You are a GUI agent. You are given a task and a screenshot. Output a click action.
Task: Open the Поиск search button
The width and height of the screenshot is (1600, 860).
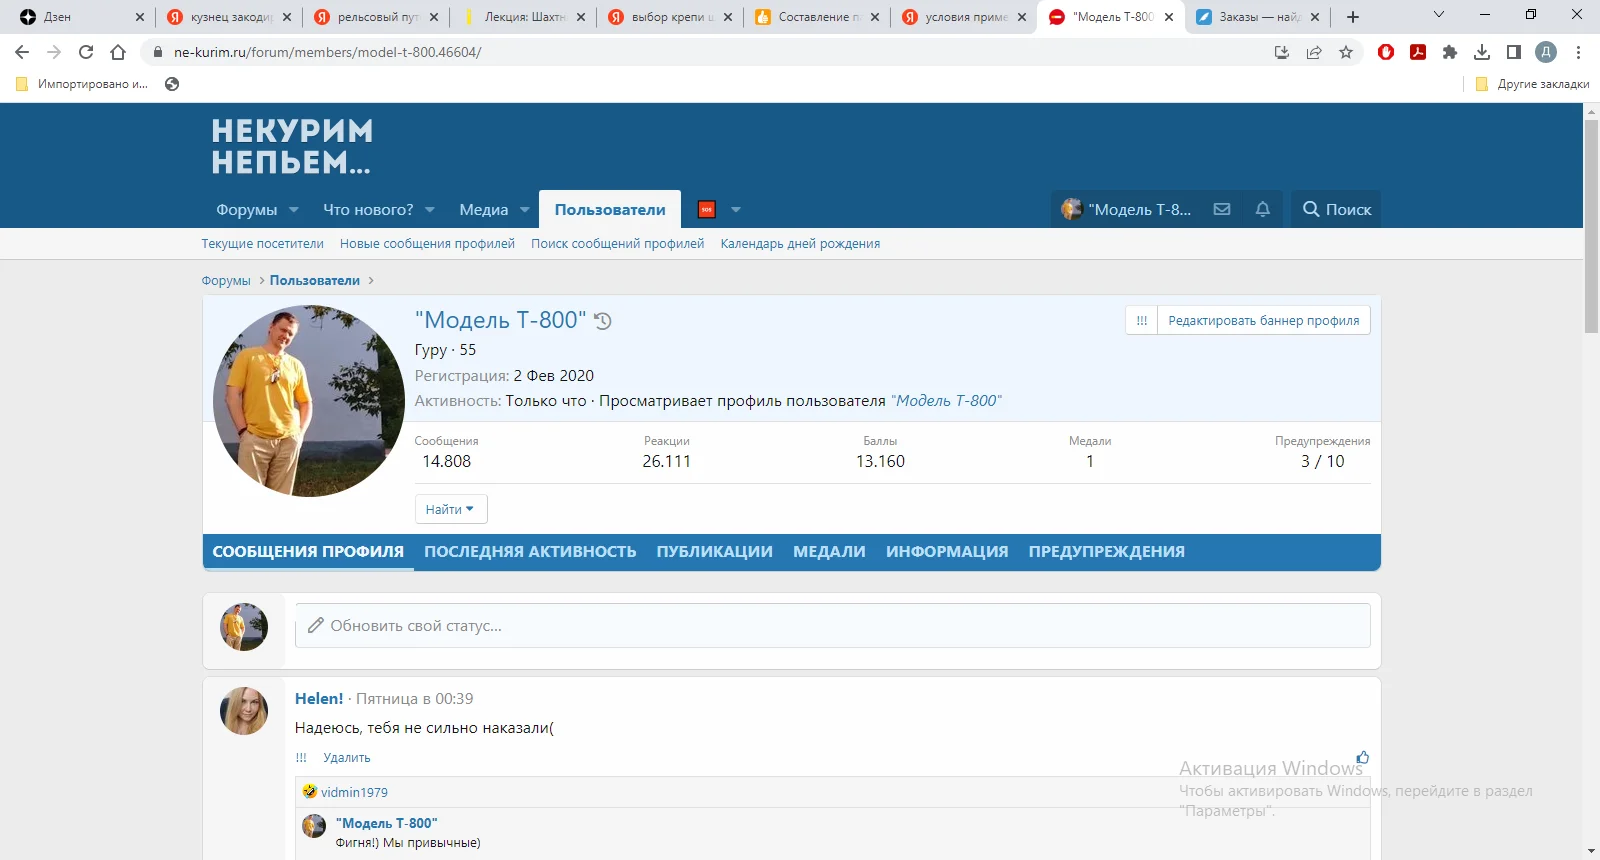(x=1336, y=209)
